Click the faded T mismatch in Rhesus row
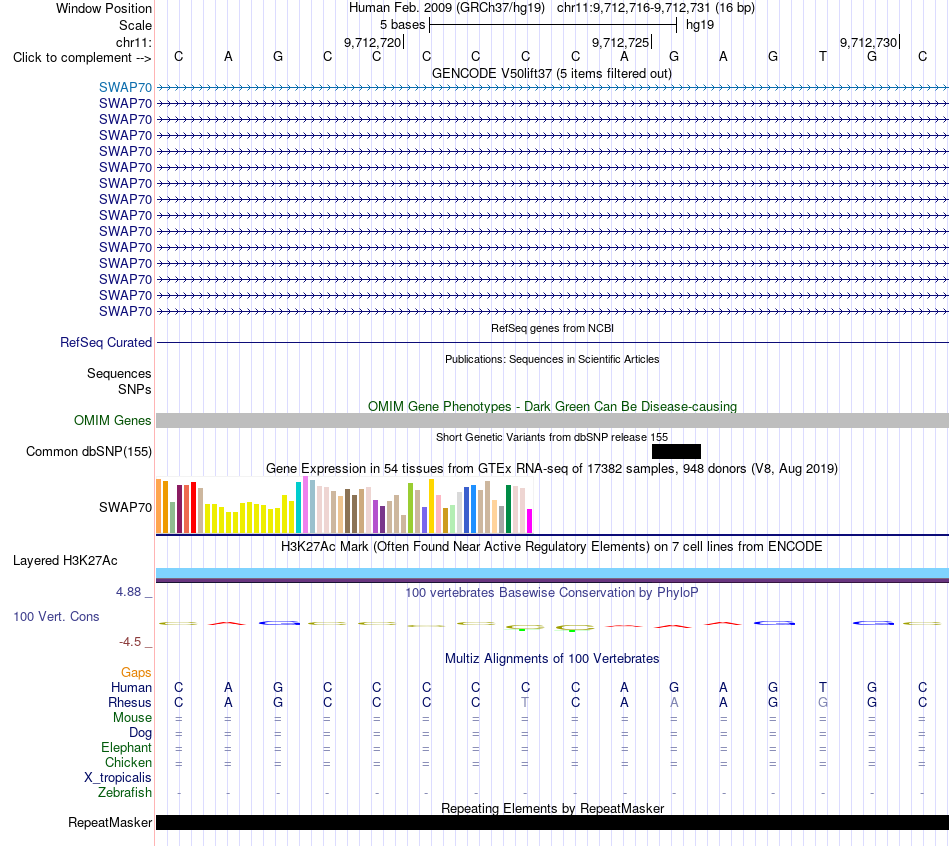The image size is (950, 846). pyautogui.click(x=525, y=702)
